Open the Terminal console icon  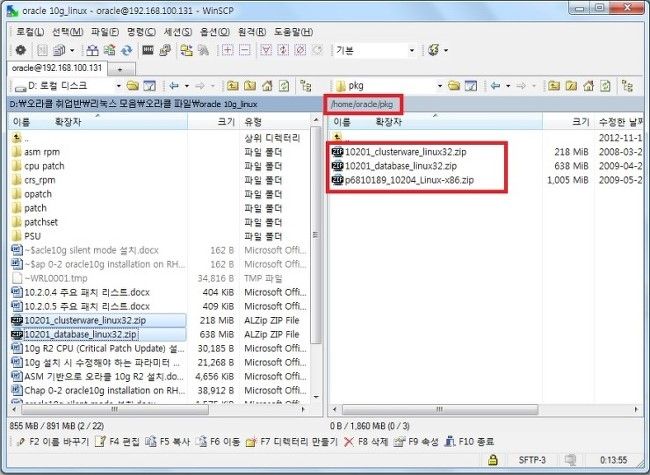pos(148,51)
